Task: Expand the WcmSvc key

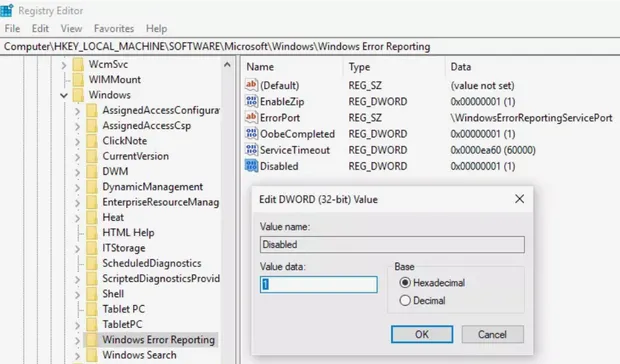Action: 64,65
